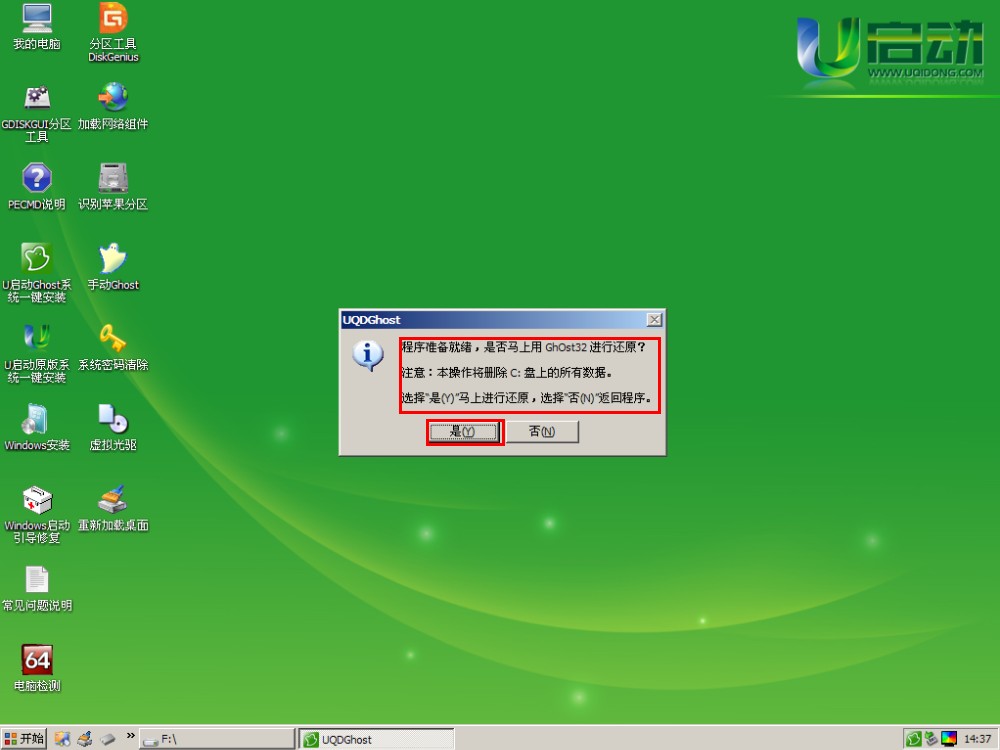
Task: Open 手动Ghost ghost icon
Action: coord(113,267)
